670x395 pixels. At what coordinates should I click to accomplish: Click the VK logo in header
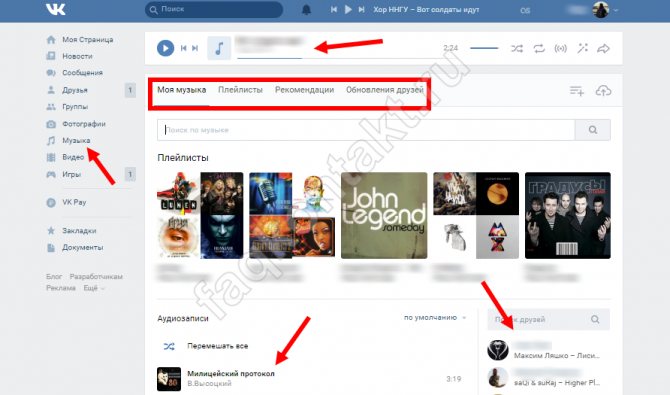coord(56,9)
